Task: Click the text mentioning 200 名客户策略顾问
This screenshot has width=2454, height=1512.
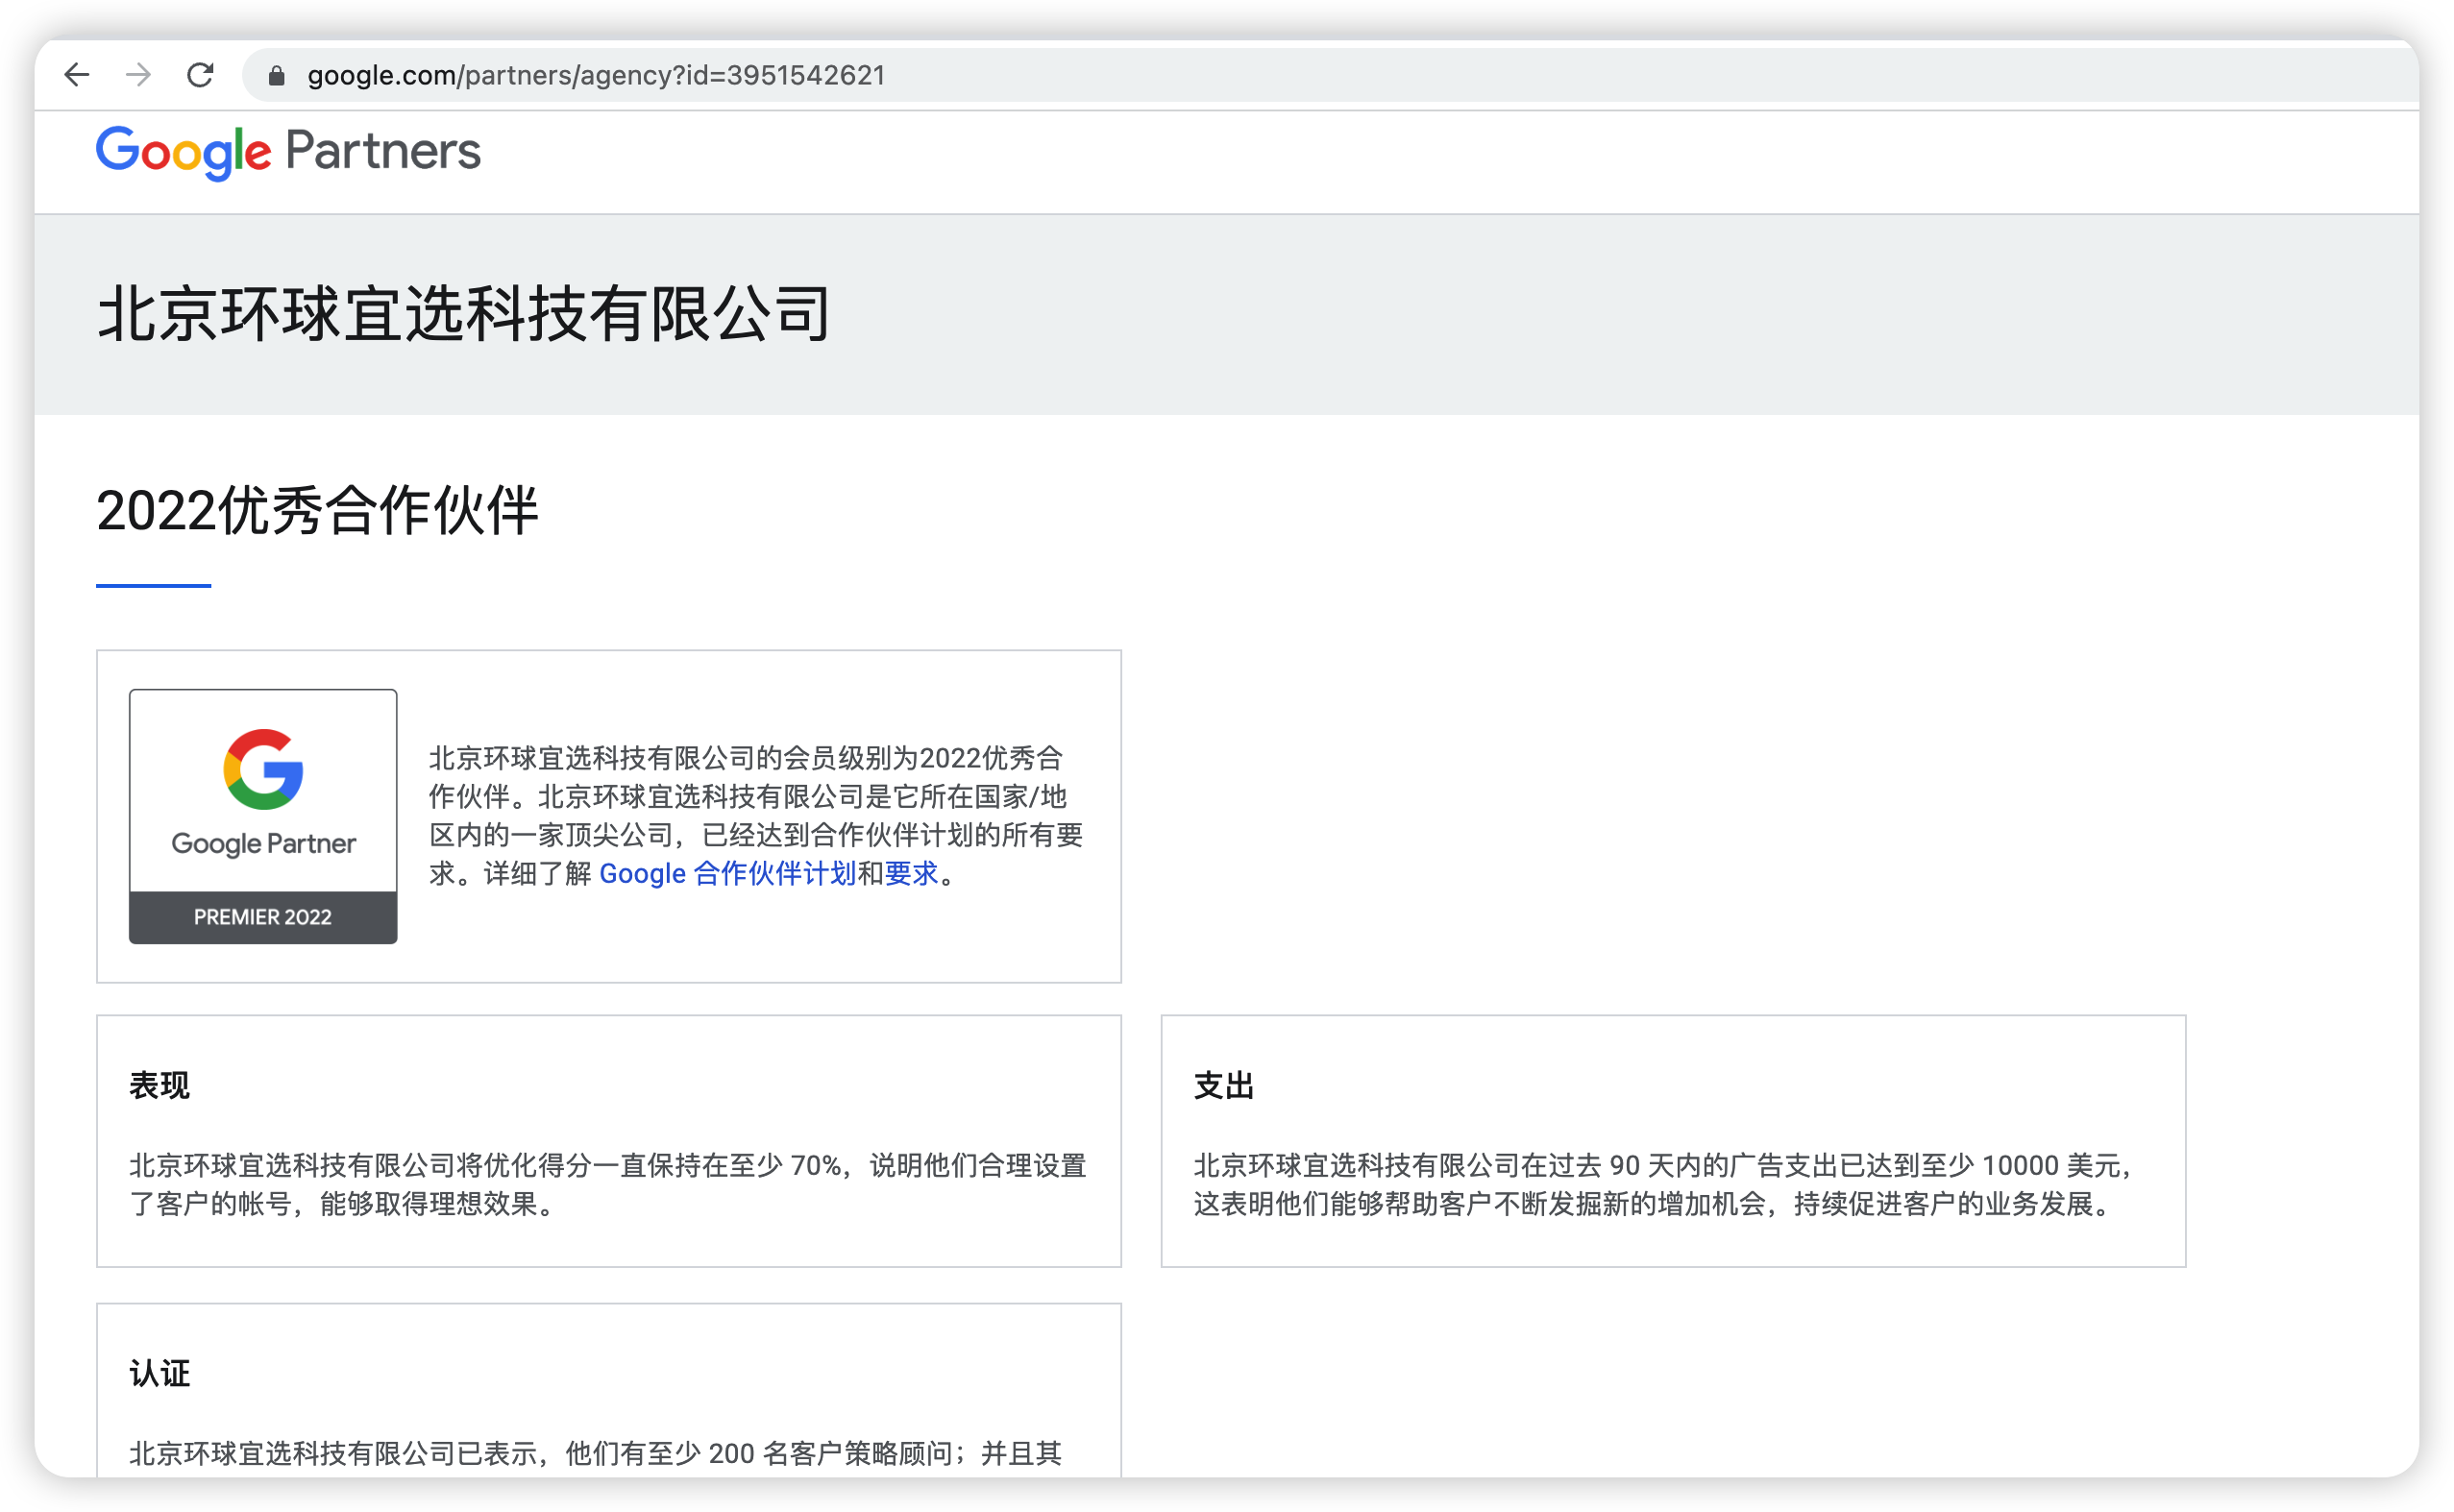Action: 595,1453
